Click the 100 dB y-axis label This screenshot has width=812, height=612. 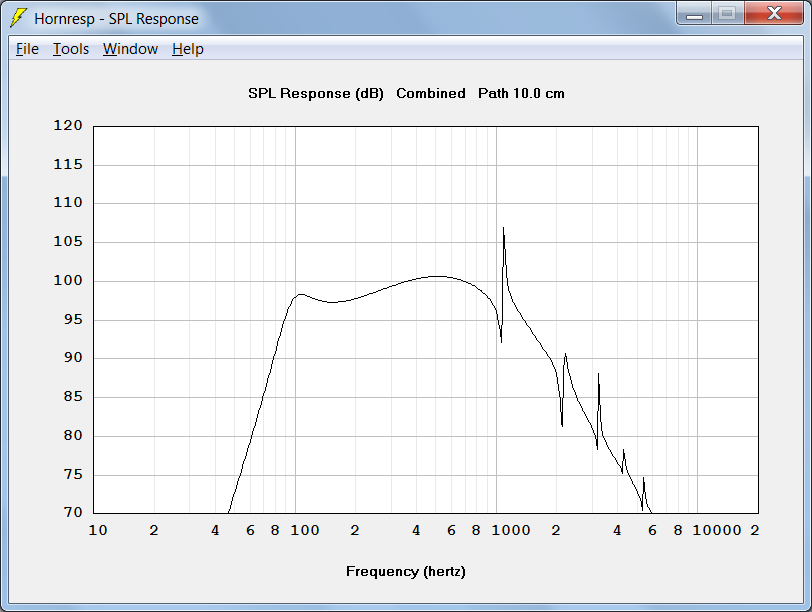68,281
